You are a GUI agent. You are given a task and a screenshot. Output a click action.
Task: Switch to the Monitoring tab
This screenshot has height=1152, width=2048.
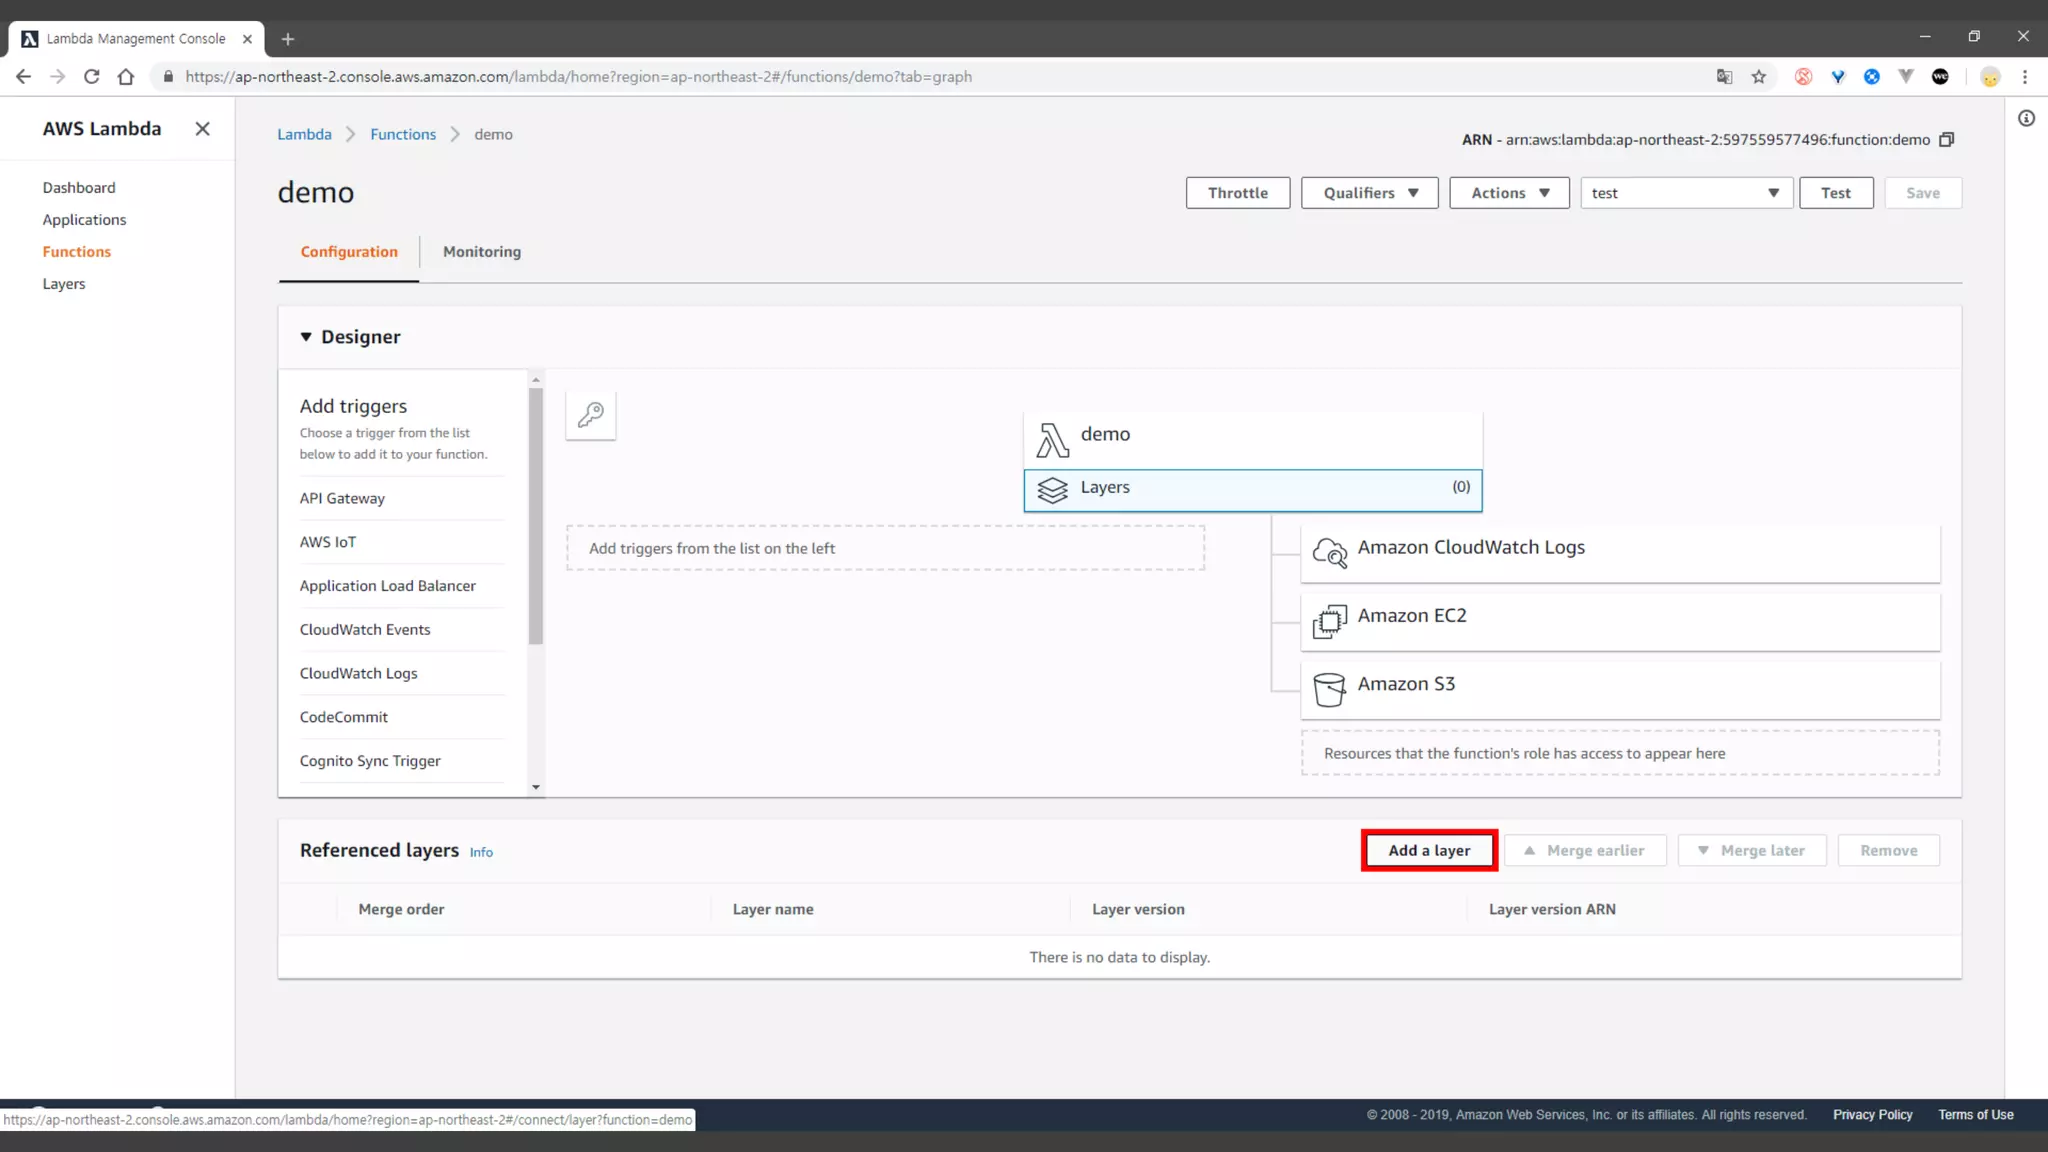point(482,252)
